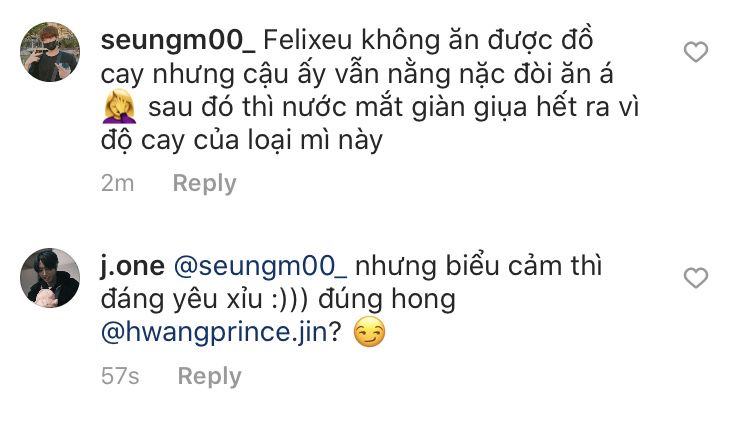This screenshot has height=421, width=750.
Task: Click the text "độ cay của loại mì này"
Action: pyautogui.click(x=242, y=140)
